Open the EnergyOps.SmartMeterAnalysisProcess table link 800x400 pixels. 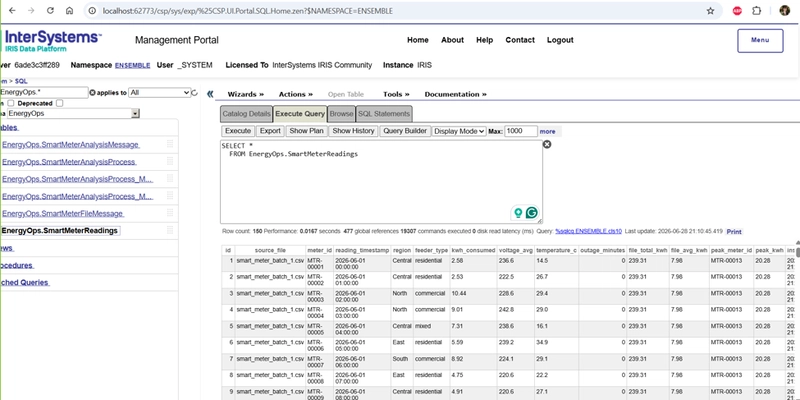pyautogui.click(x=69, y=162)
